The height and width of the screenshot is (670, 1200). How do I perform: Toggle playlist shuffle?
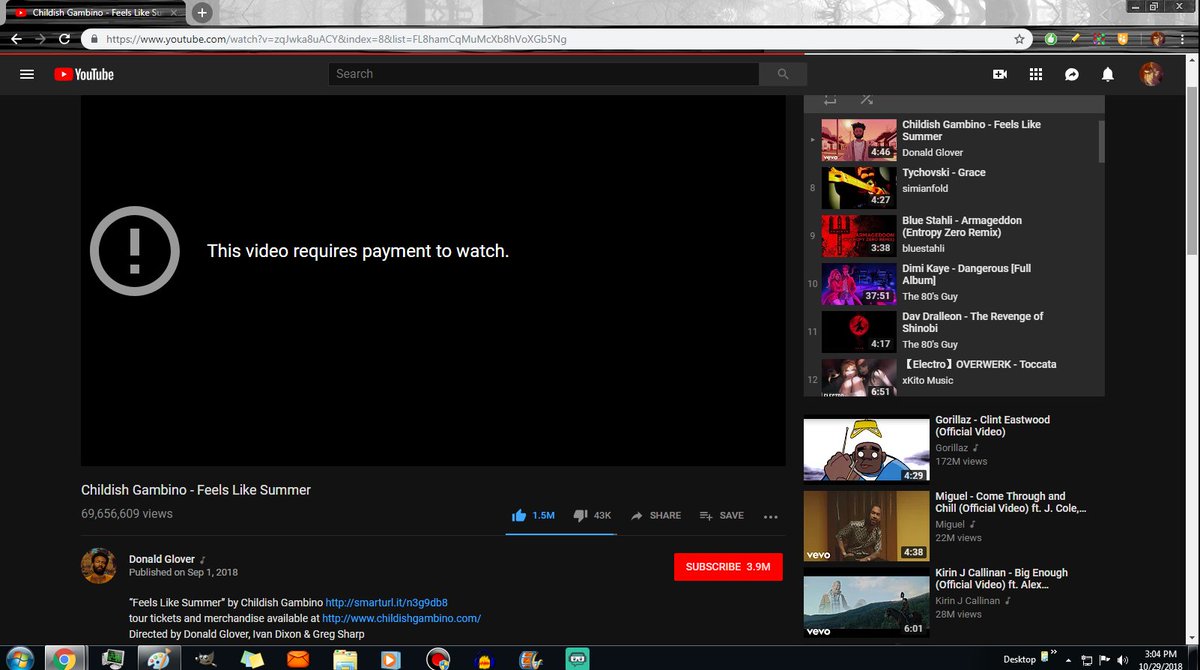click(866, 99)
